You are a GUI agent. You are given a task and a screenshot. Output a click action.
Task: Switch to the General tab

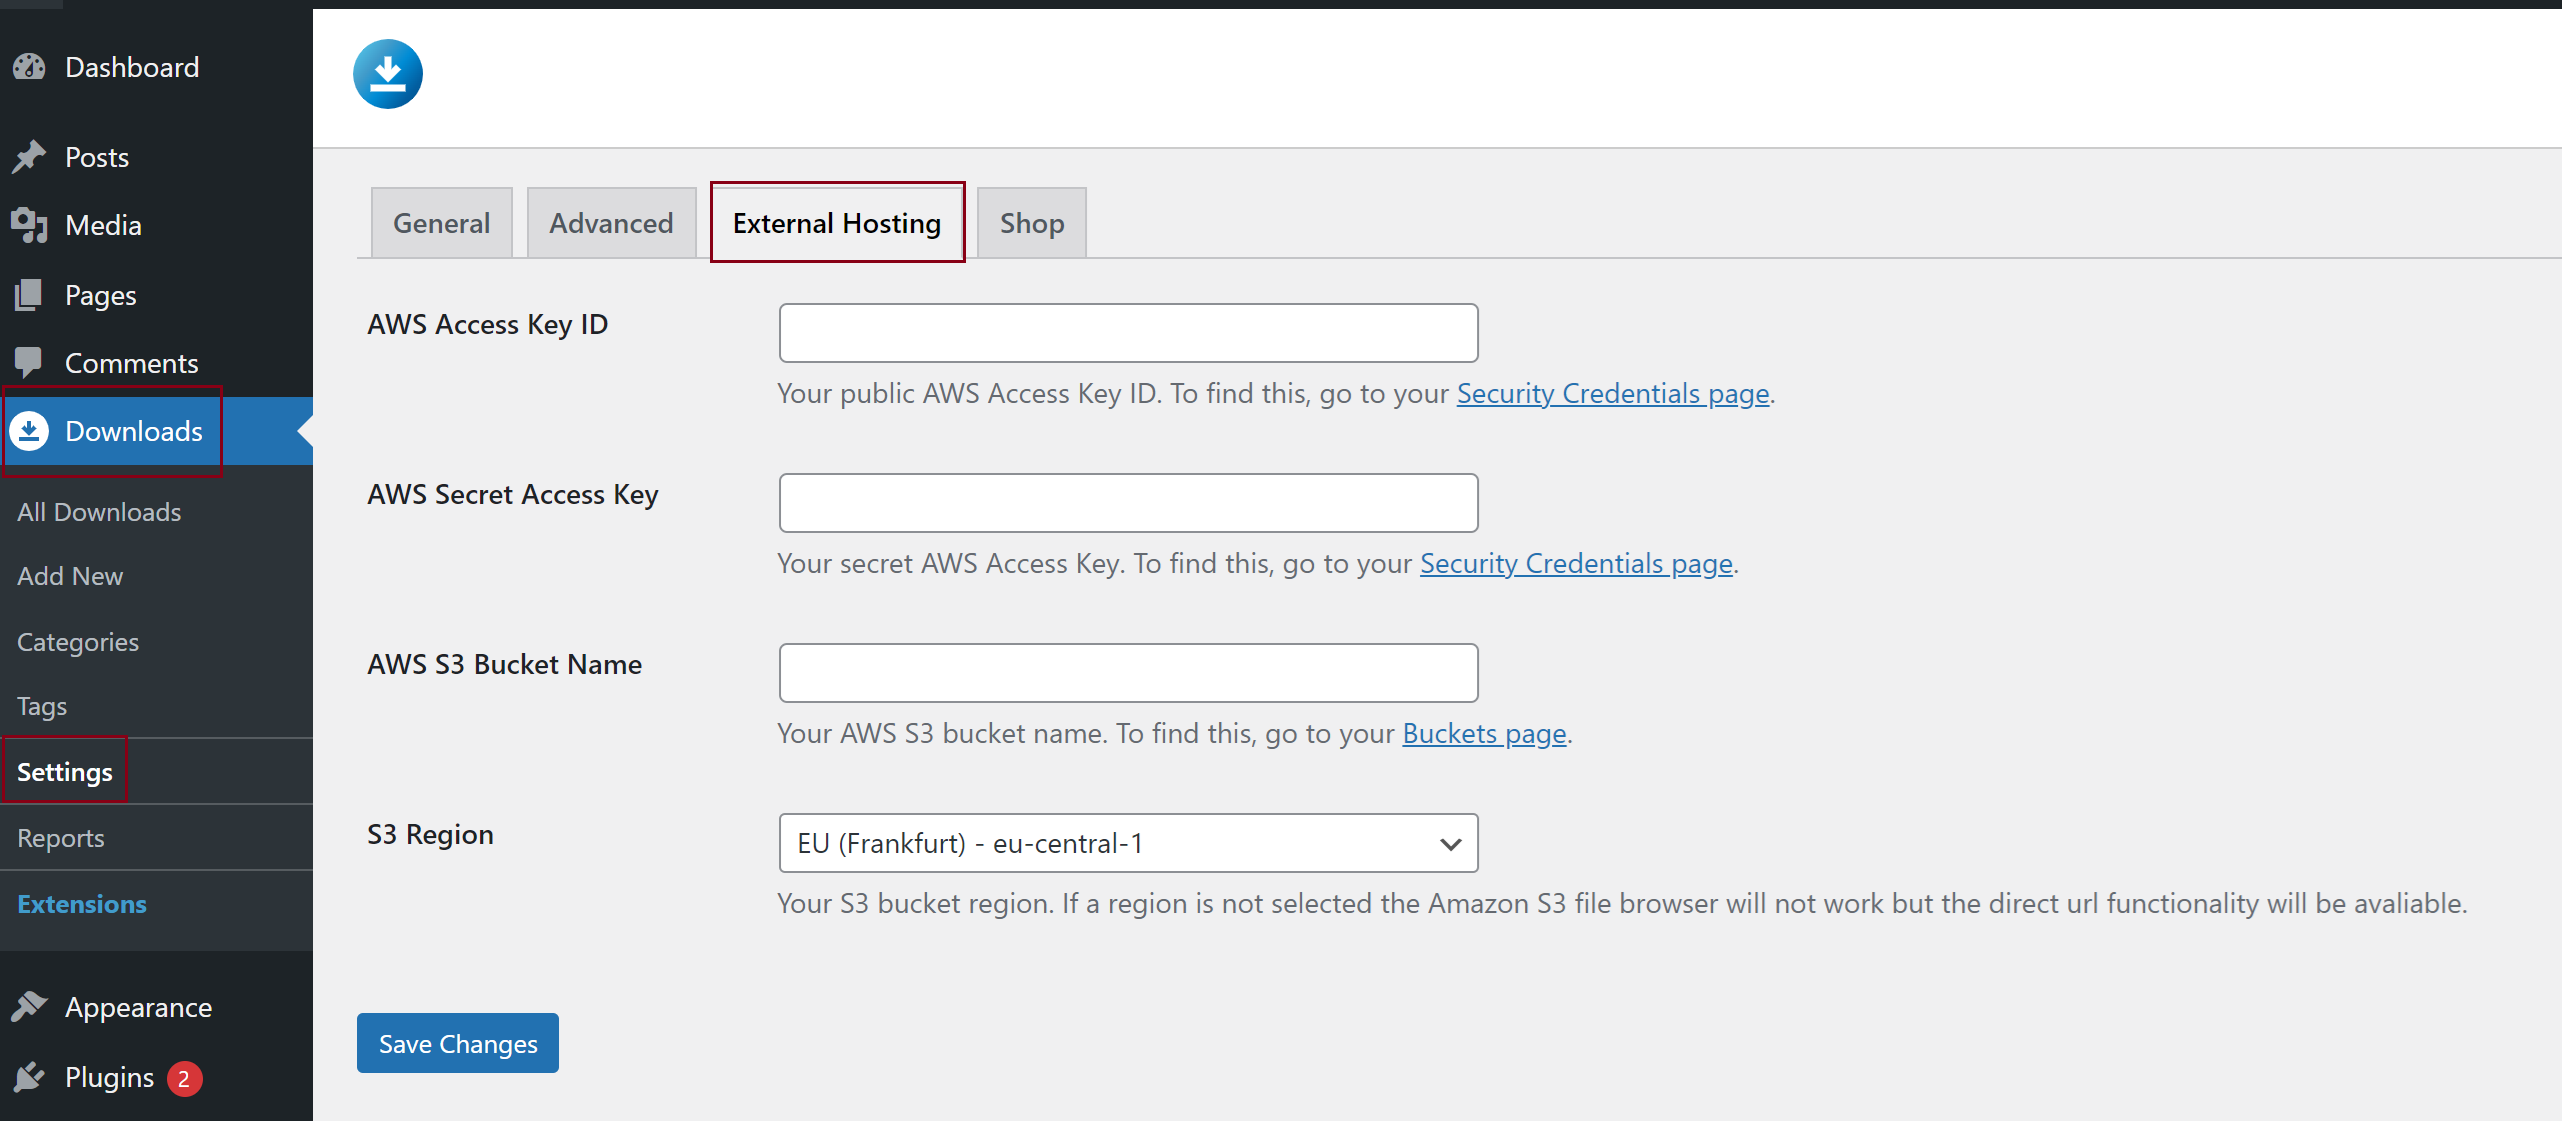[441, 223]
